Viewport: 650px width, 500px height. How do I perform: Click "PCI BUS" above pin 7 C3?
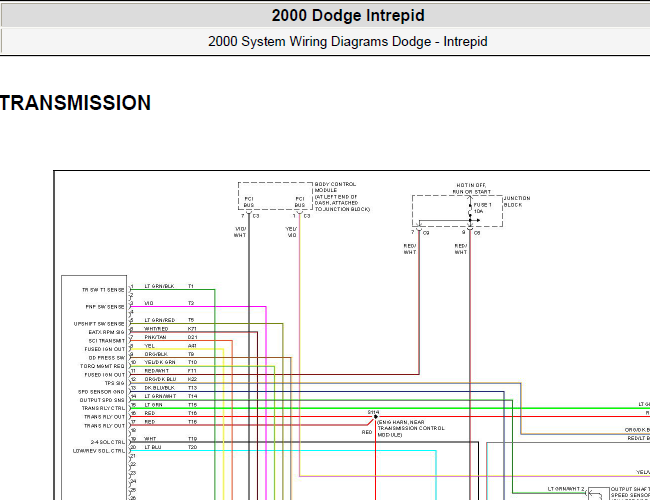(x=249, y=202)
